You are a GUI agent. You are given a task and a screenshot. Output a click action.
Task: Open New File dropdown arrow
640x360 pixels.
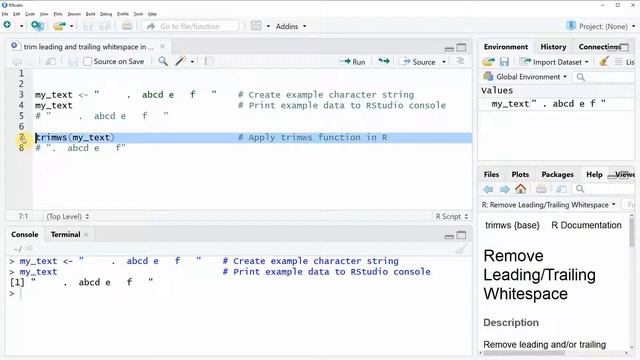click(x=21, y=26)
